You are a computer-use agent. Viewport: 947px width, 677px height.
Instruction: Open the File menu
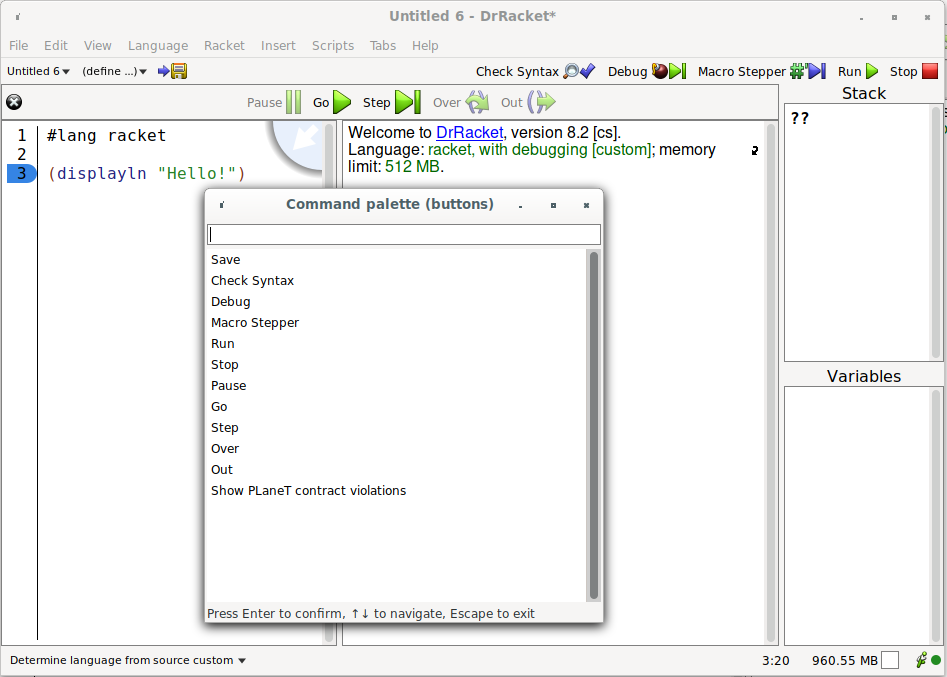[18, 45]
